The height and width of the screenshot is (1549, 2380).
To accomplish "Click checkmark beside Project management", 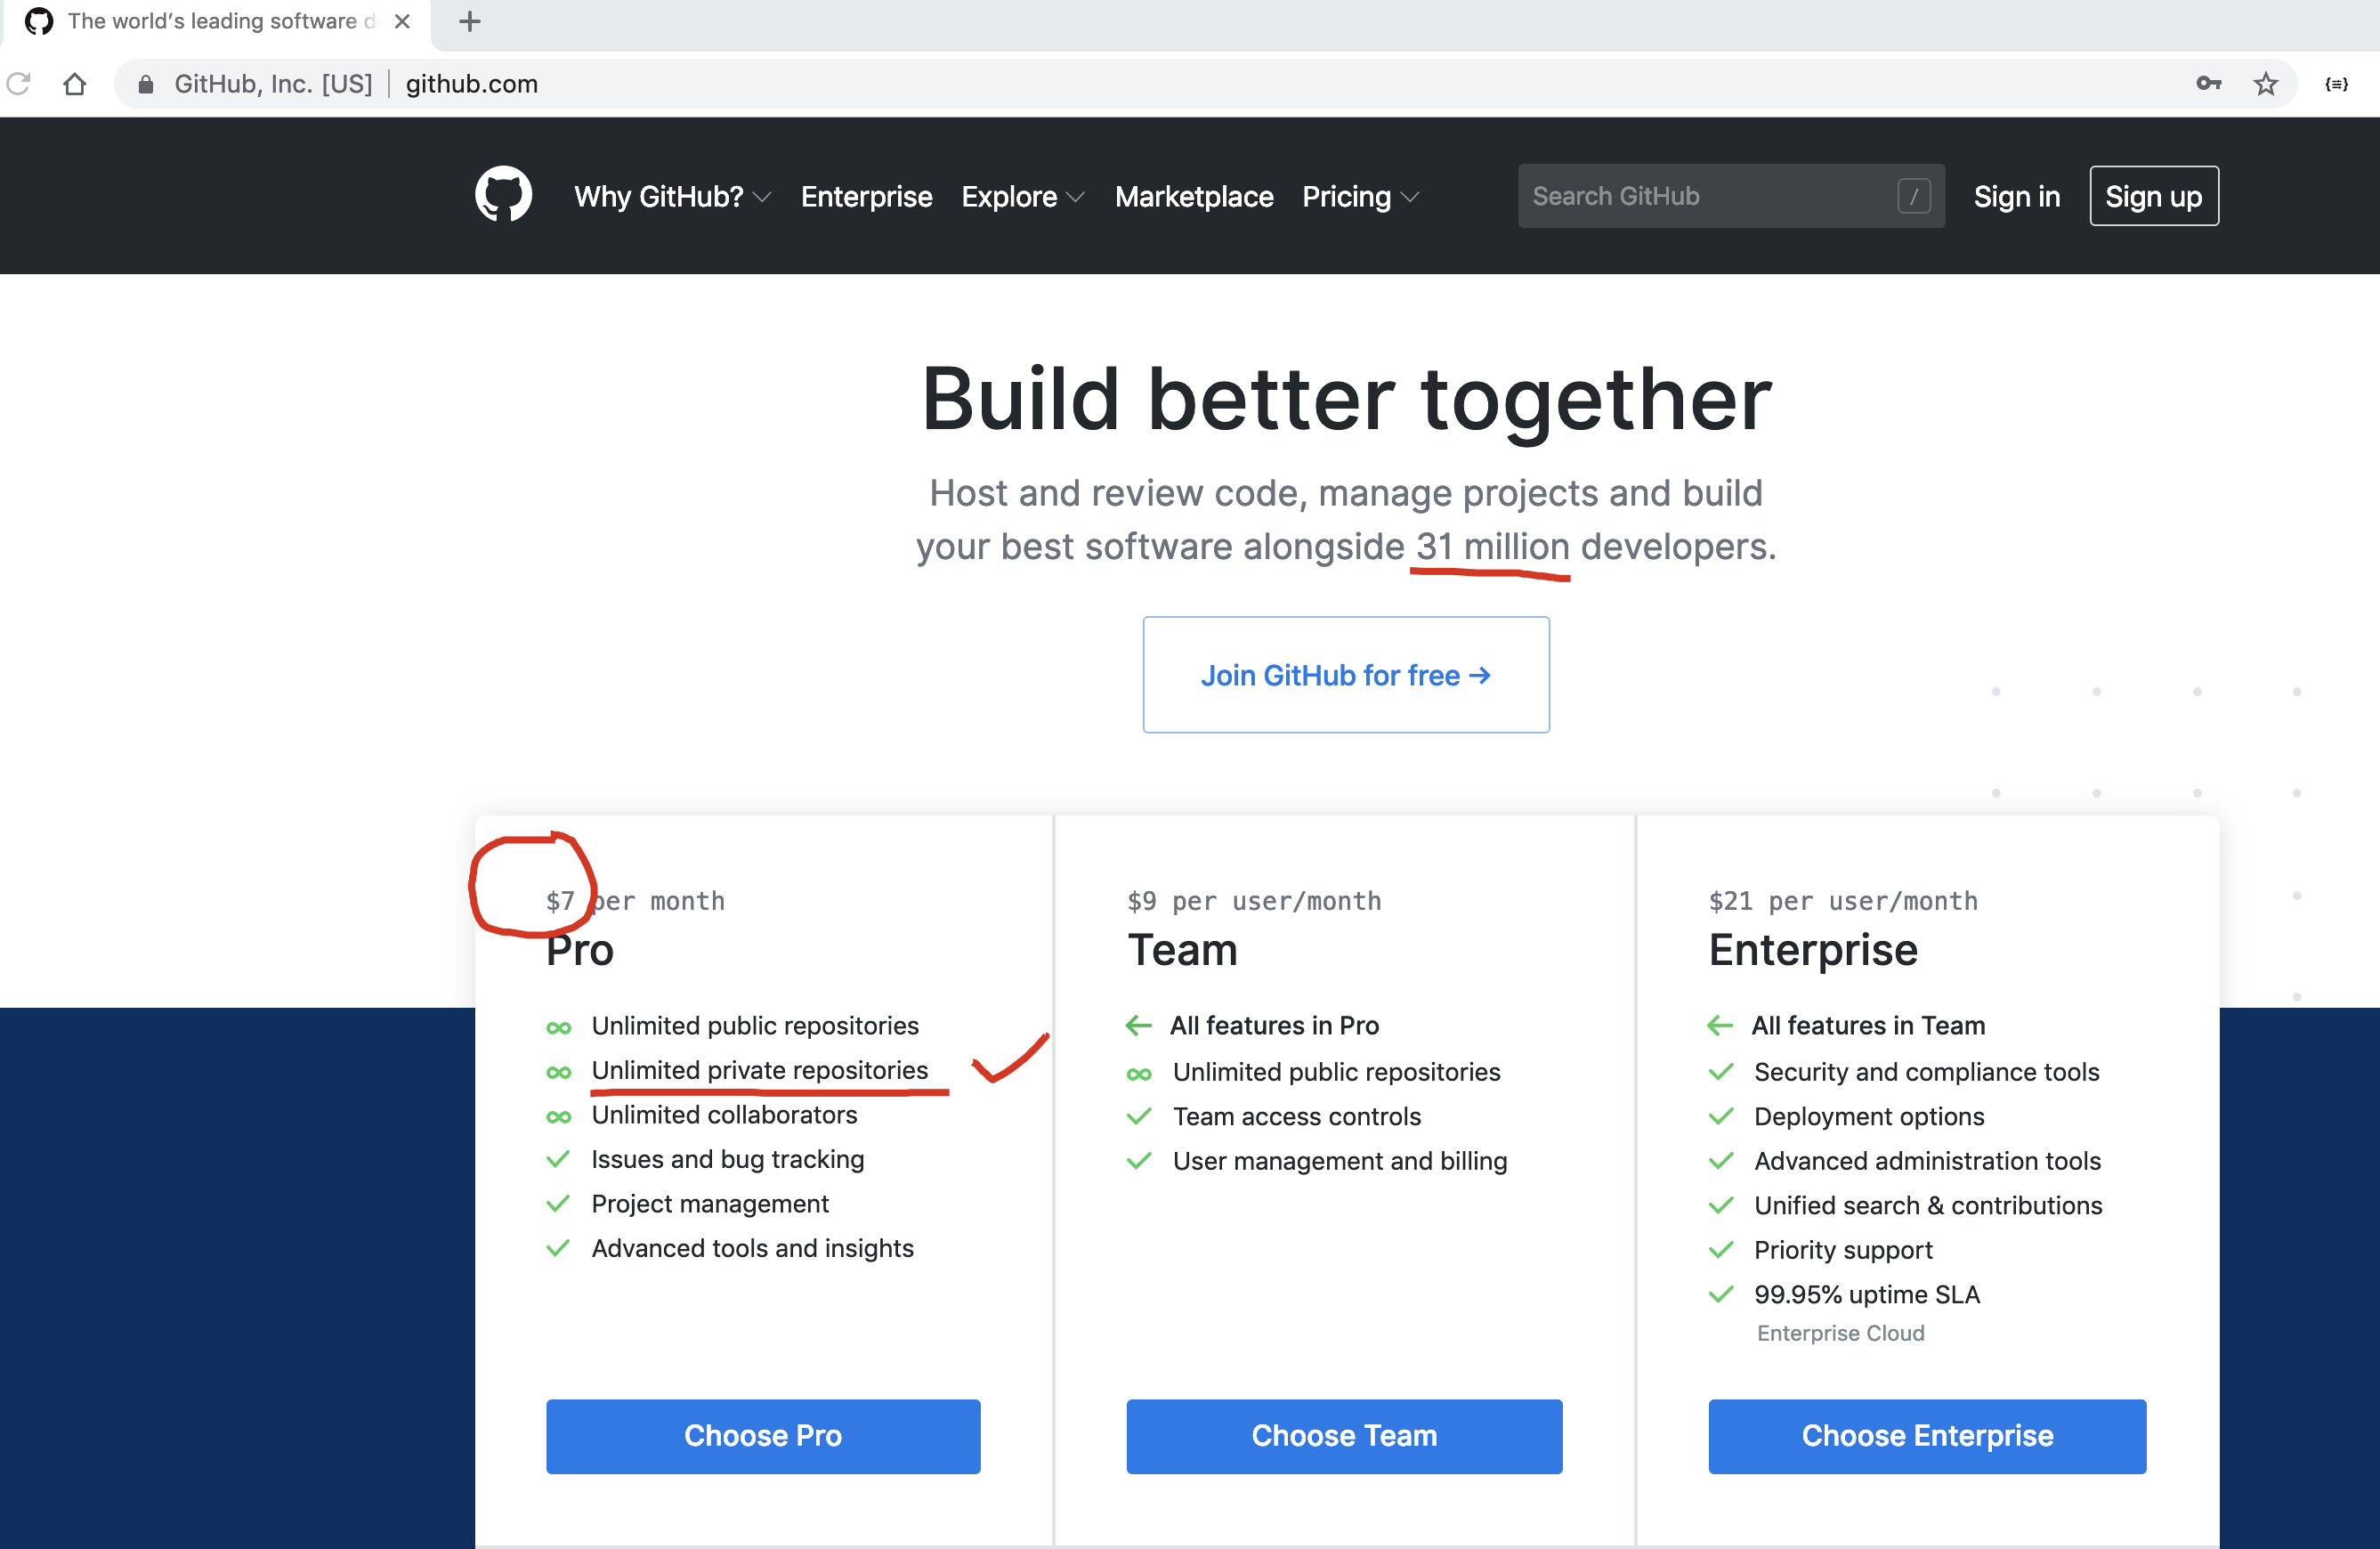I will pyautogui.click(x=558, y=1203).
